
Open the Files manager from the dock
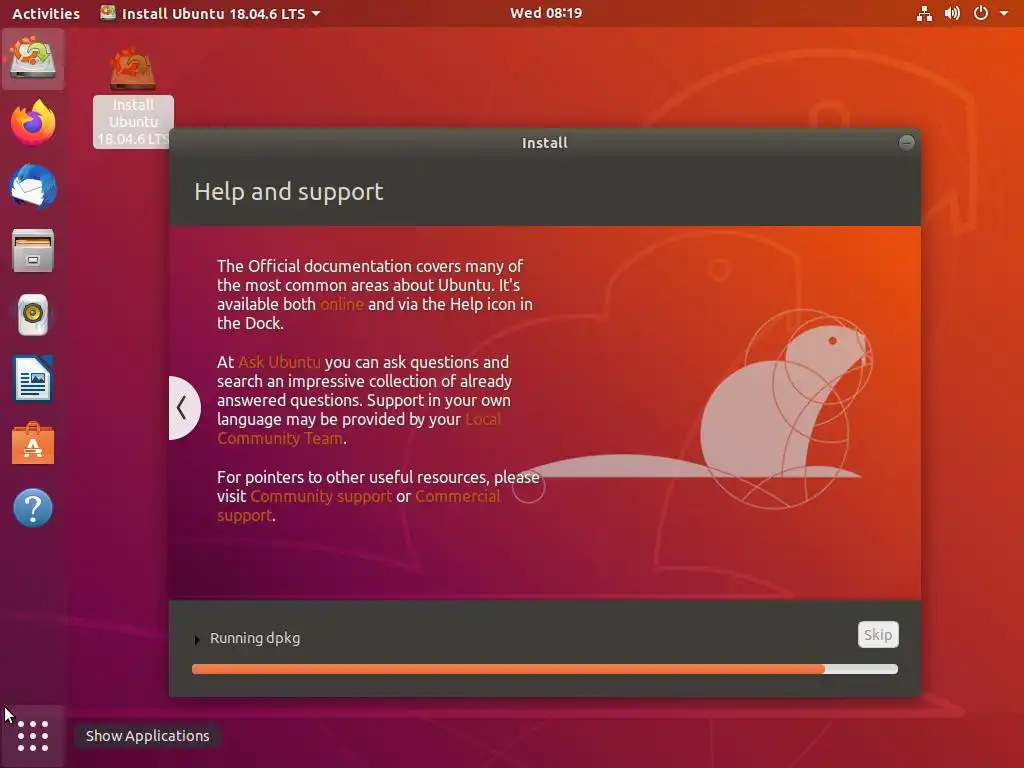[33, 251]
